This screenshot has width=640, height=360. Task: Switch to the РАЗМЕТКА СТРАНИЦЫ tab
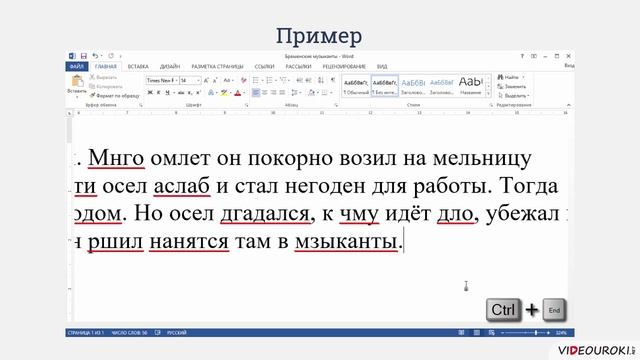(217, 67)
